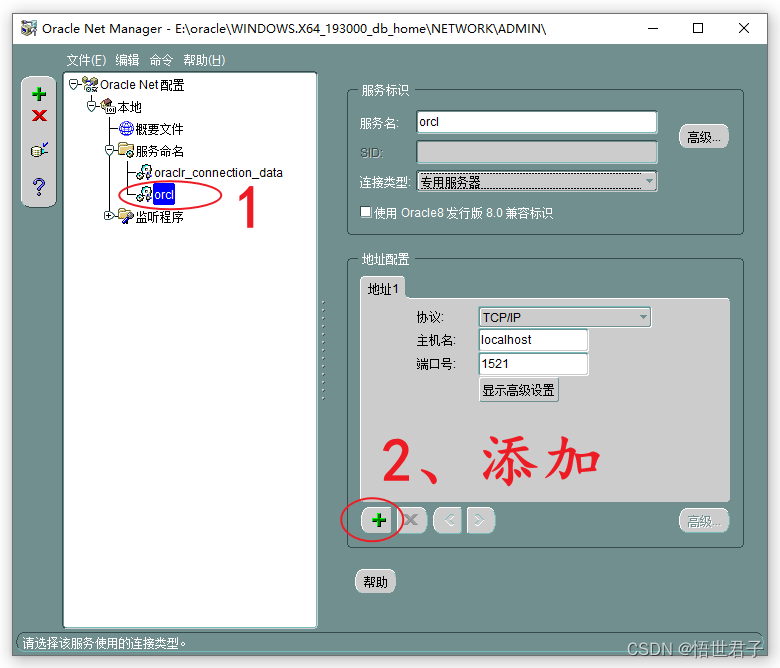Viewport: 780px width, 668px height.
Task: Open the 协议 TCP/IP dropdown
Action: coord(643,317)
